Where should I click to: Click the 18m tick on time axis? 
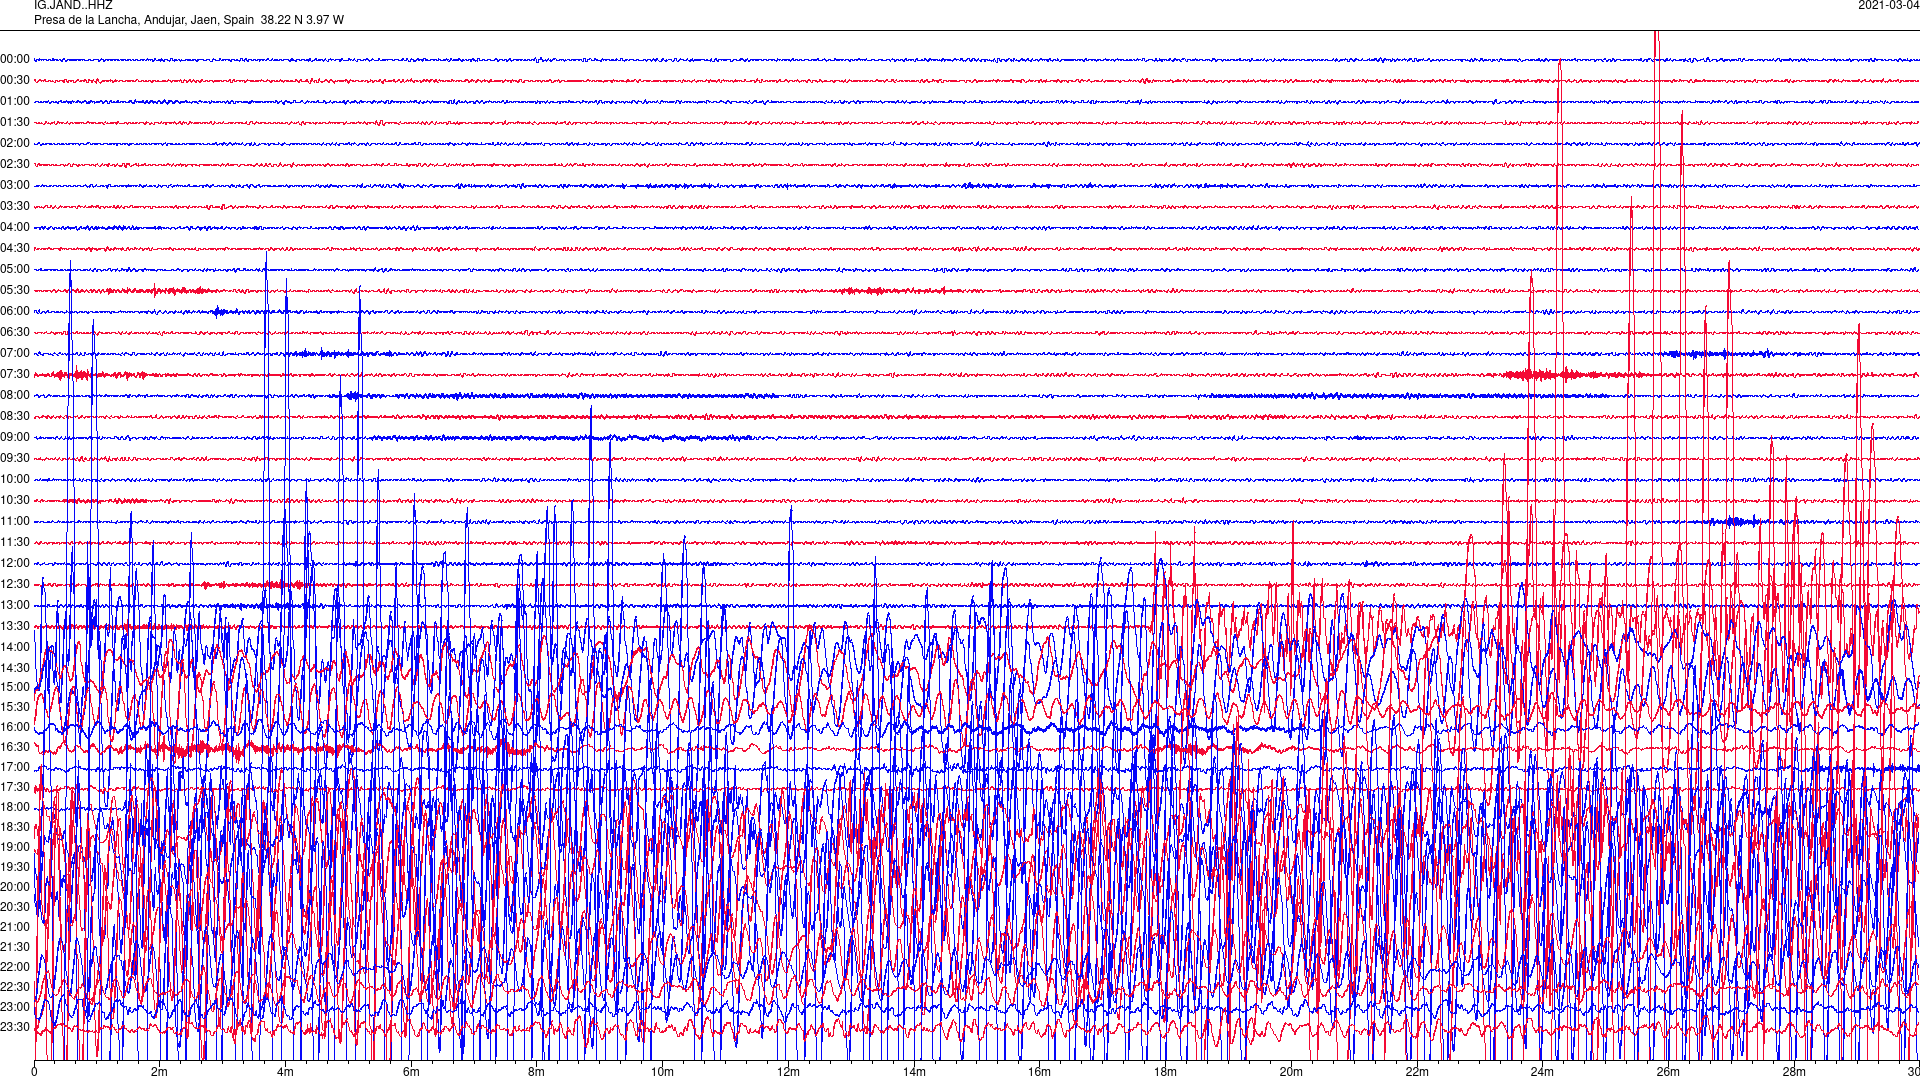click(x=1165, y=1073)
